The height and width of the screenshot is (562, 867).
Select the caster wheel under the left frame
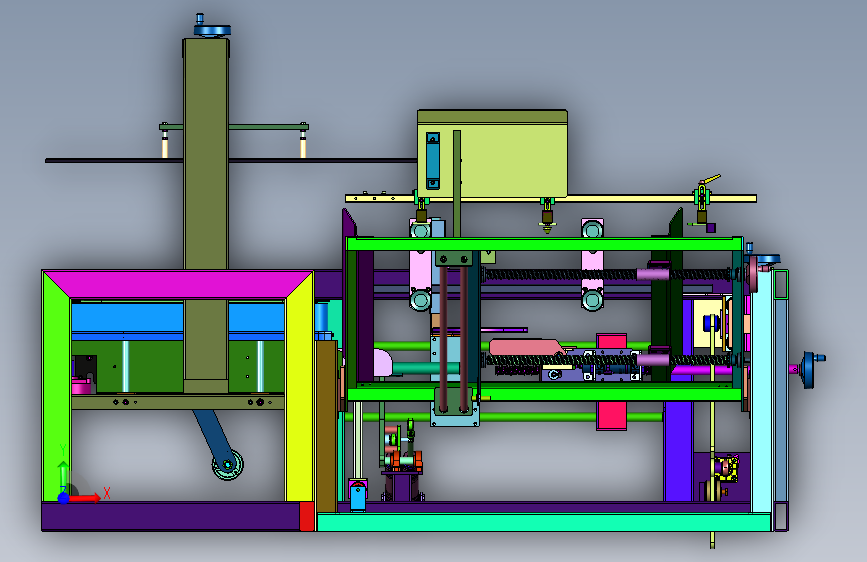tap(228, 465)
